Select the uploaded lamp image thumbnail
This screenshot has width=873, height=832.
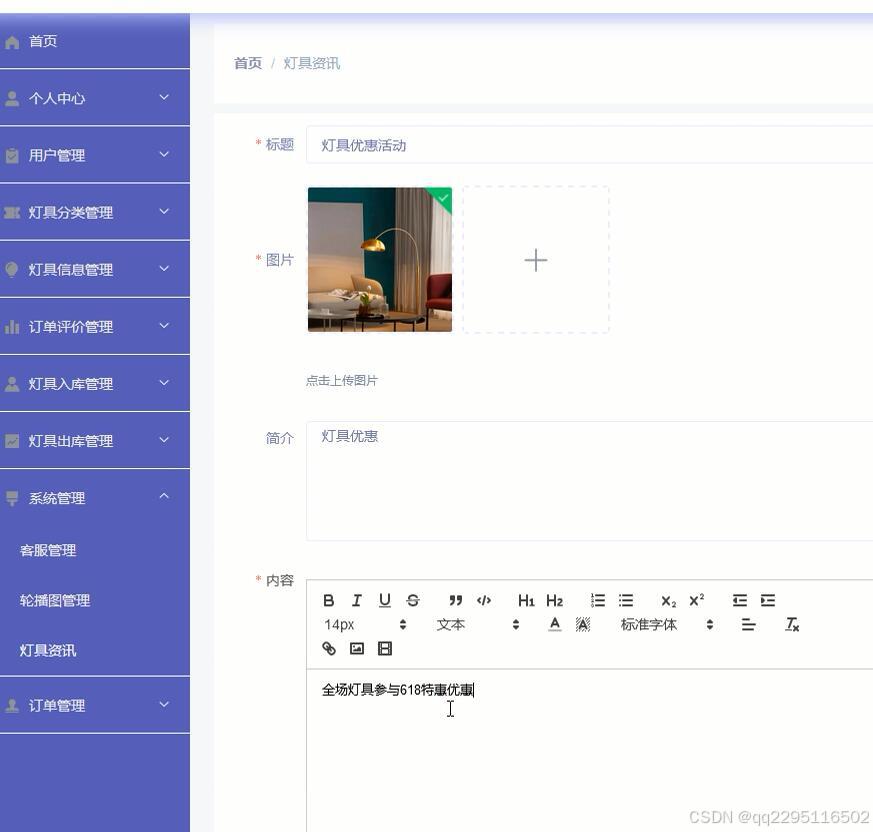[380, 260]
